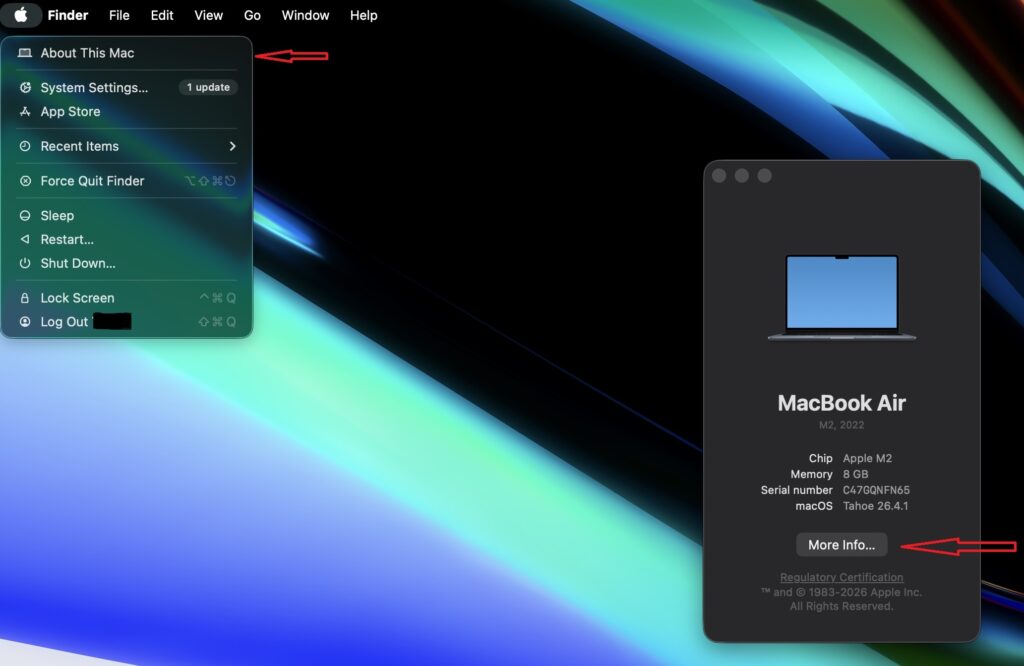This screenshot has height=666, width=1024.
Task: Click the power icon beside Shut Down
Action: click(x=25, y=263)
